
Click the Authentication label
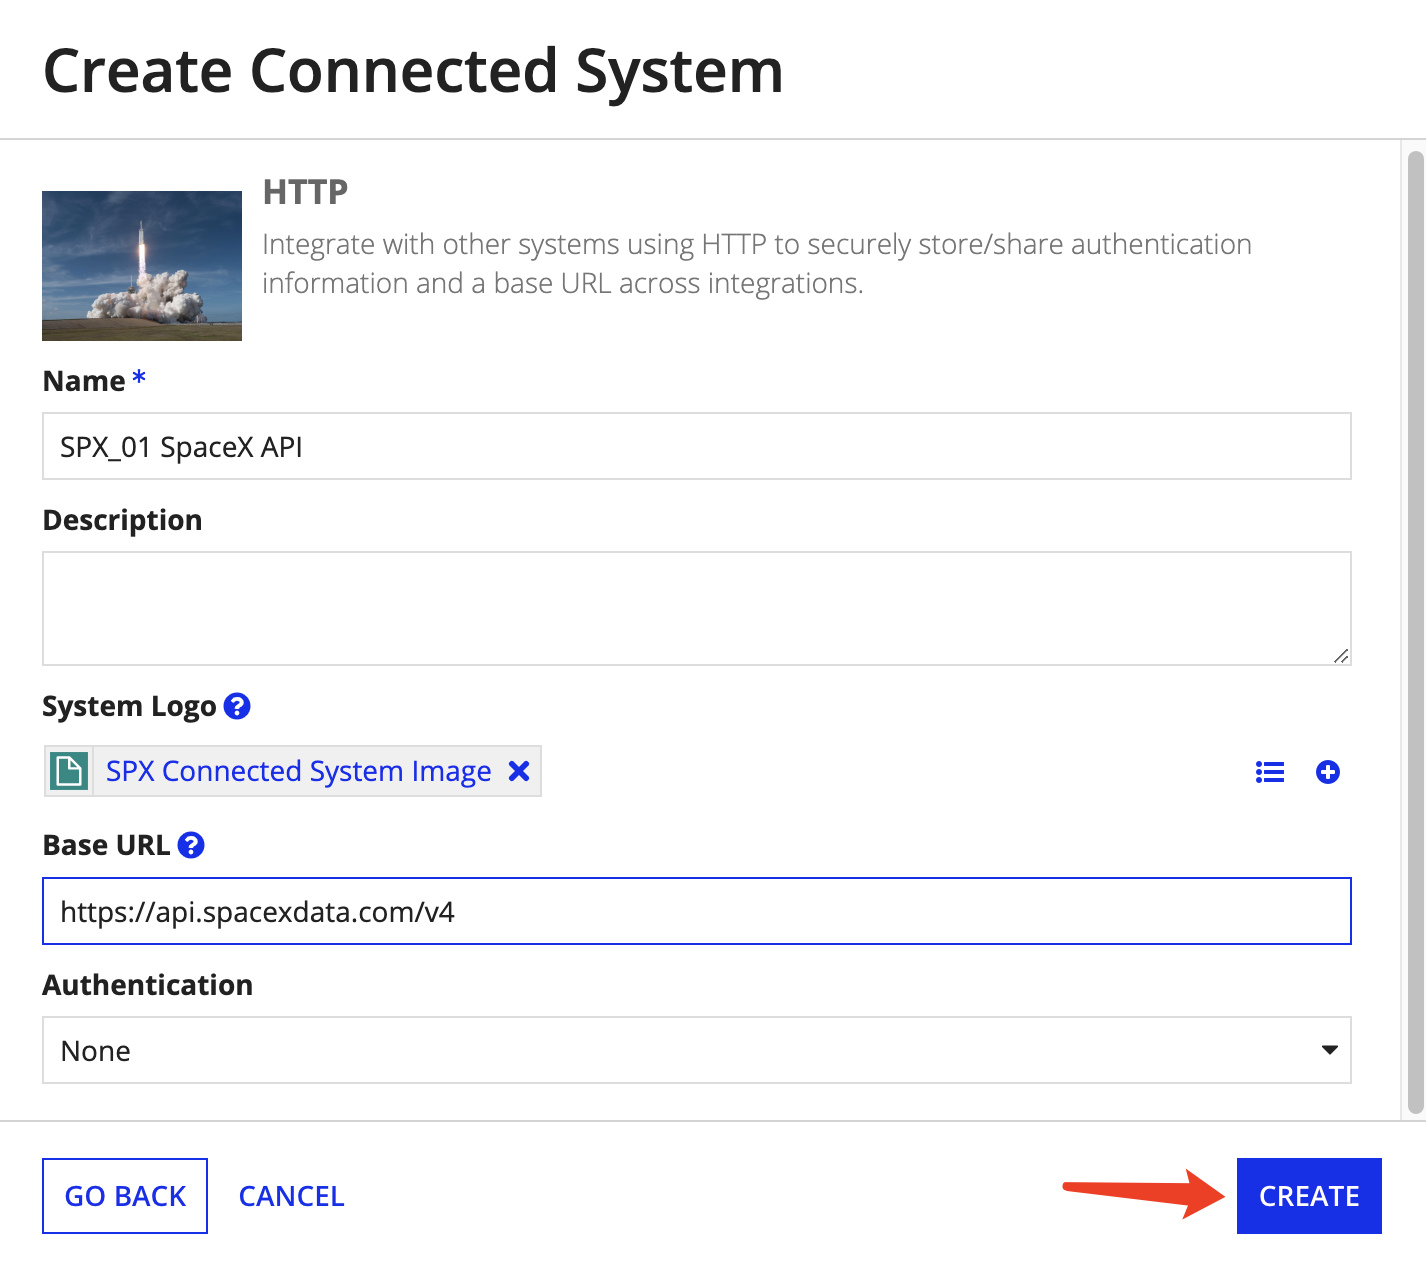148,985
